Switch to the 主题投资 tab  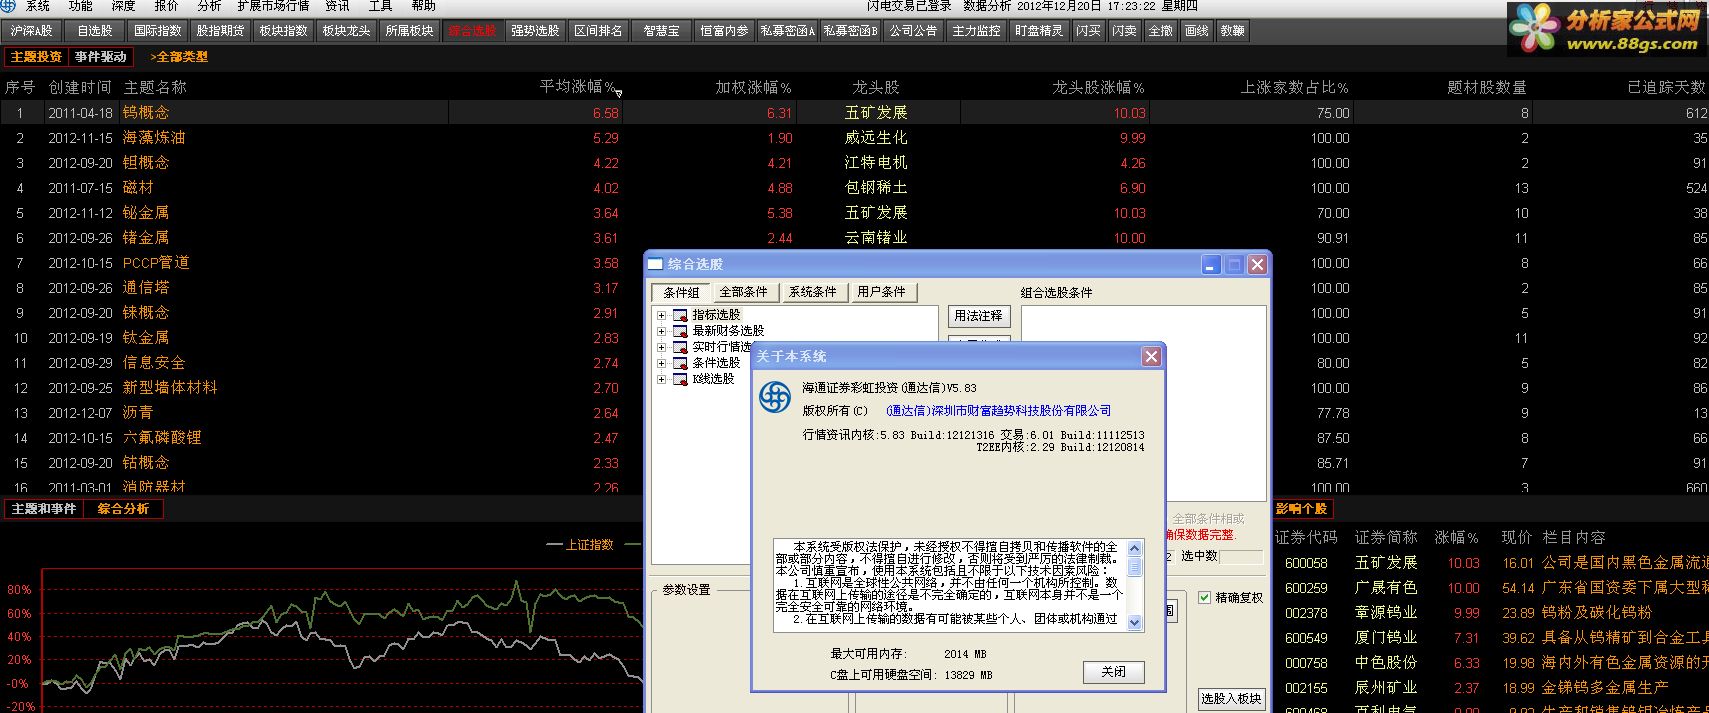[x=36, y=57]
